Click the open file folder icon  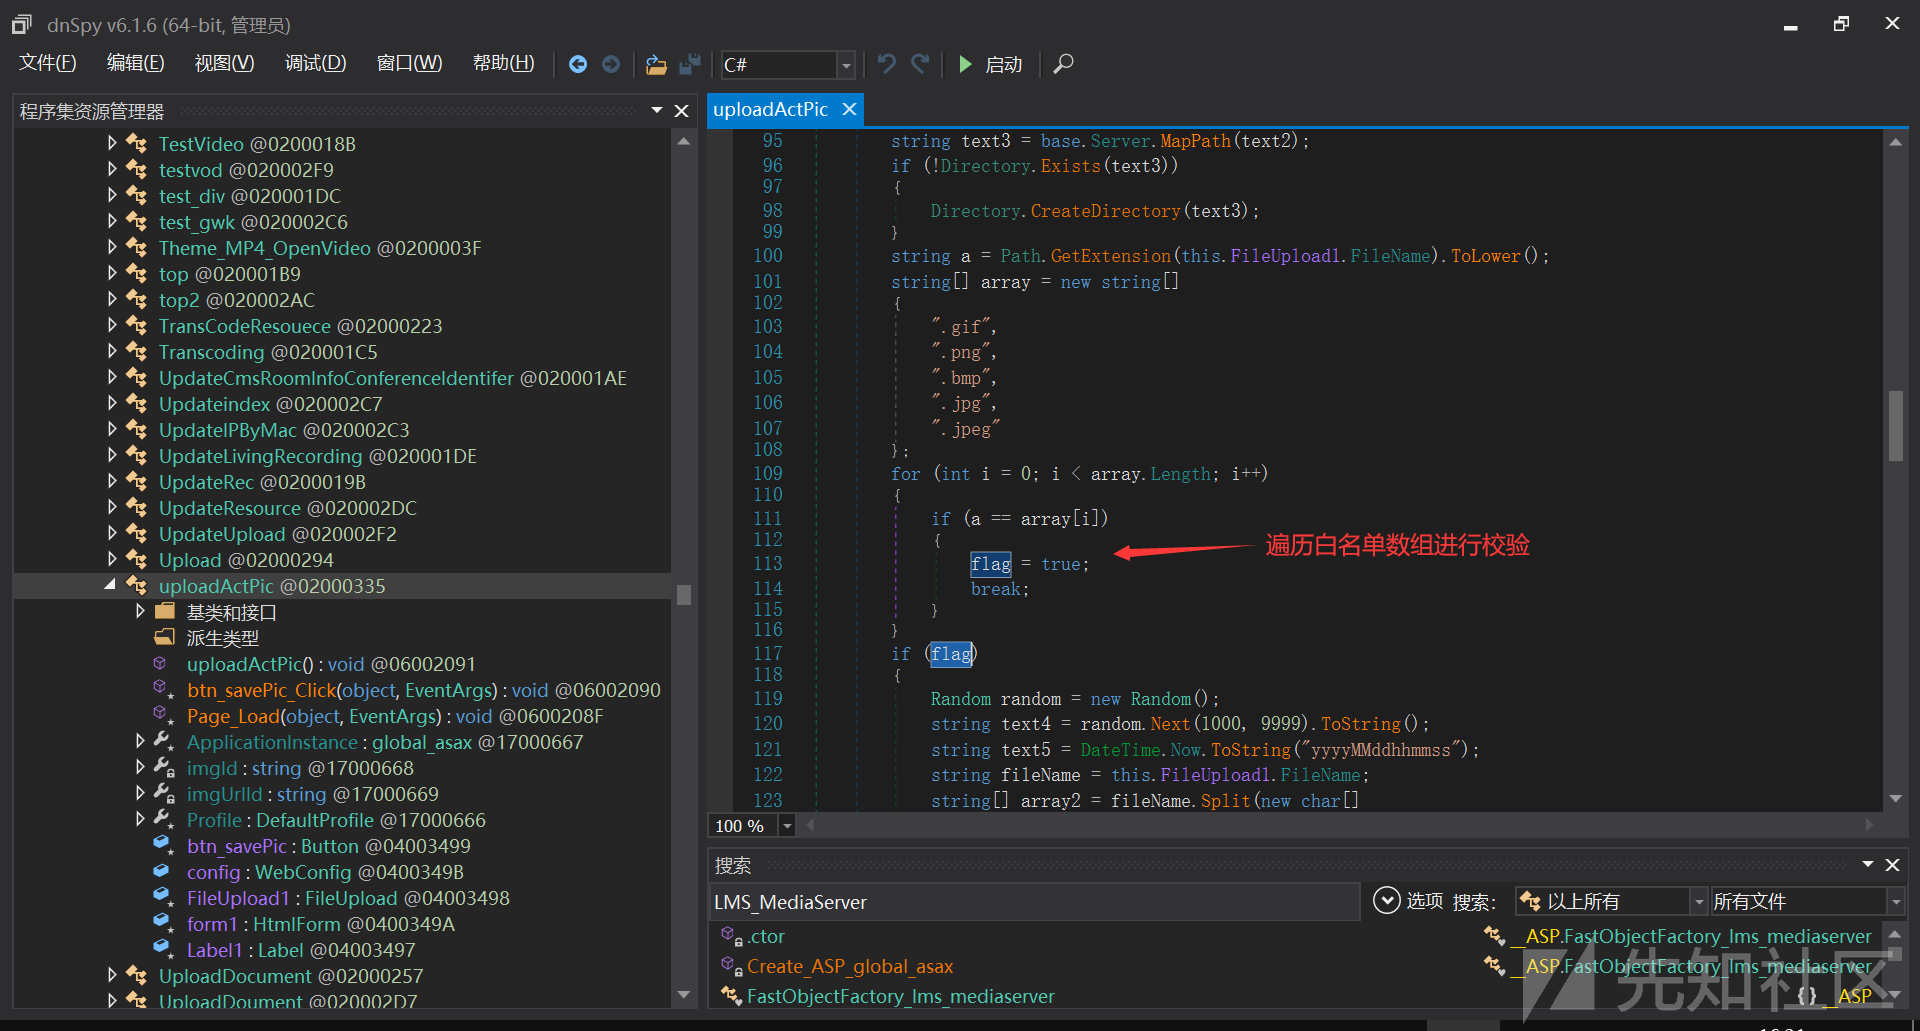tap(656, 64)
